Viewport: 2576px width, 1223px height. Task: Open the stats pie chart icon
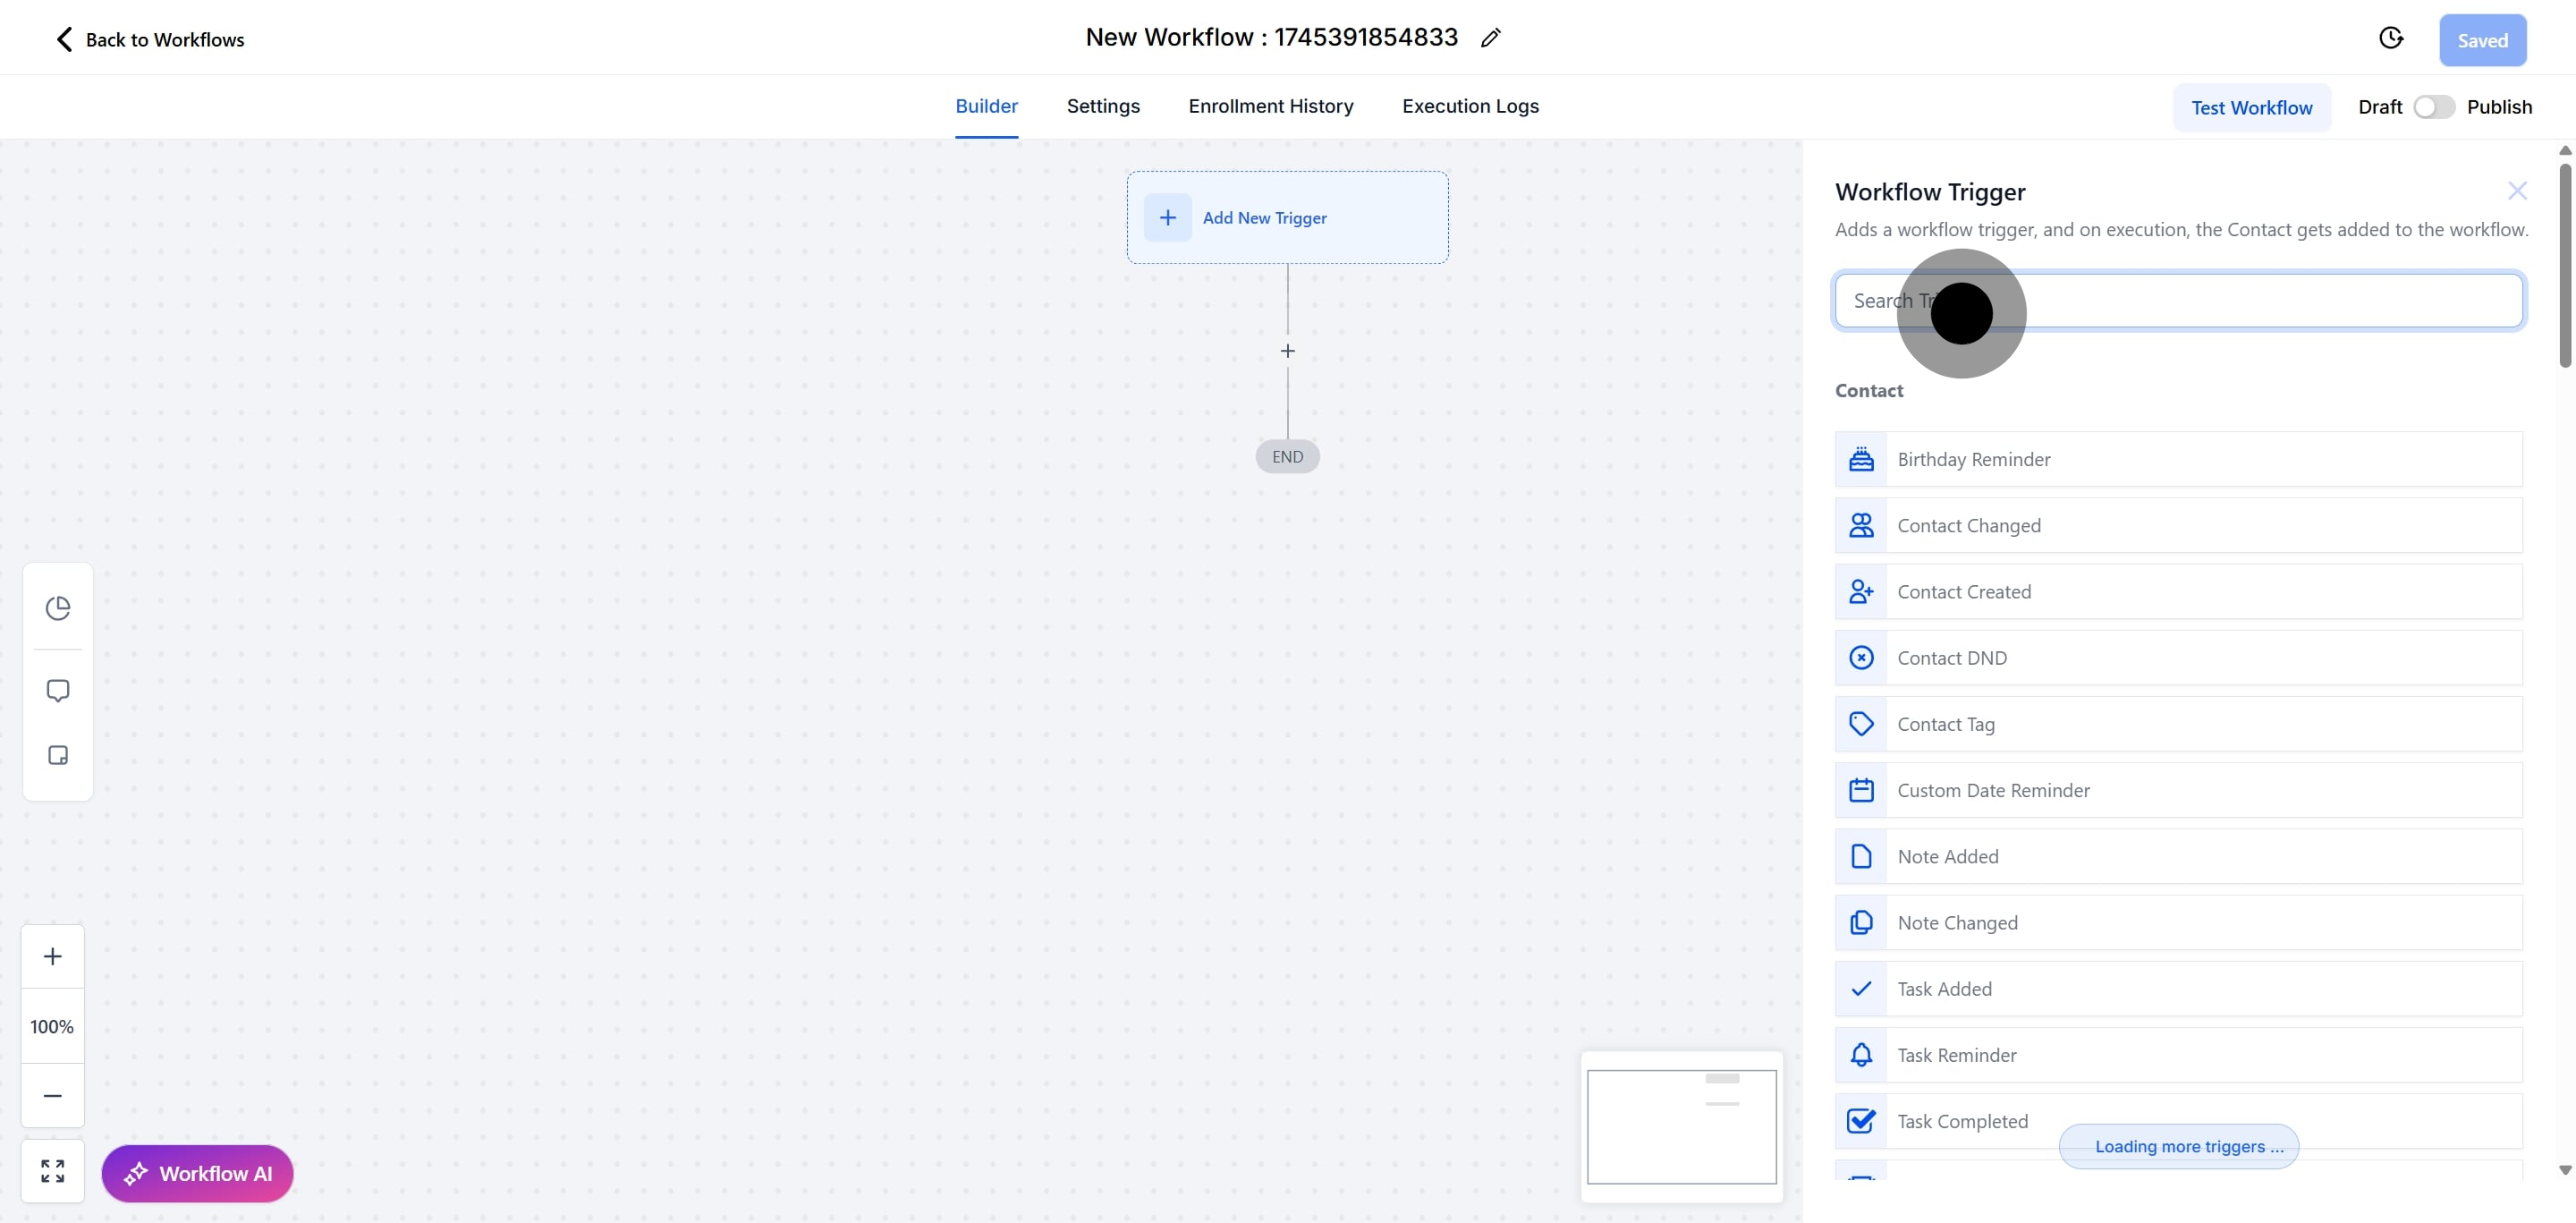coord(58,608)
